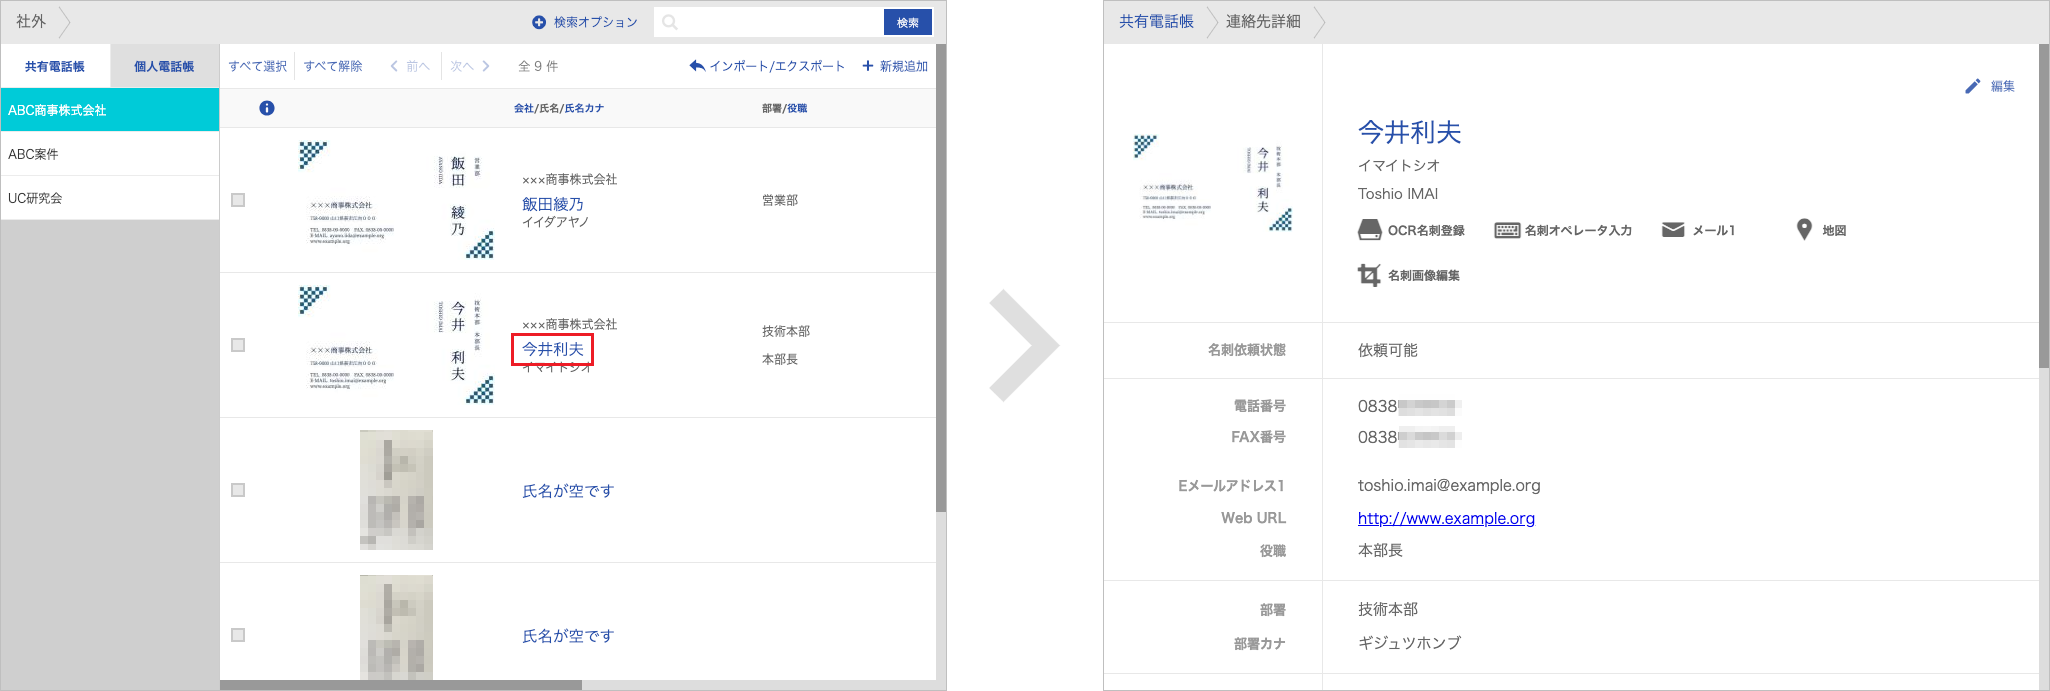Click the blurred card image in the last row
Viewport: 2050px width, 691px height.
pyautogui.click(x=396, y=627)
